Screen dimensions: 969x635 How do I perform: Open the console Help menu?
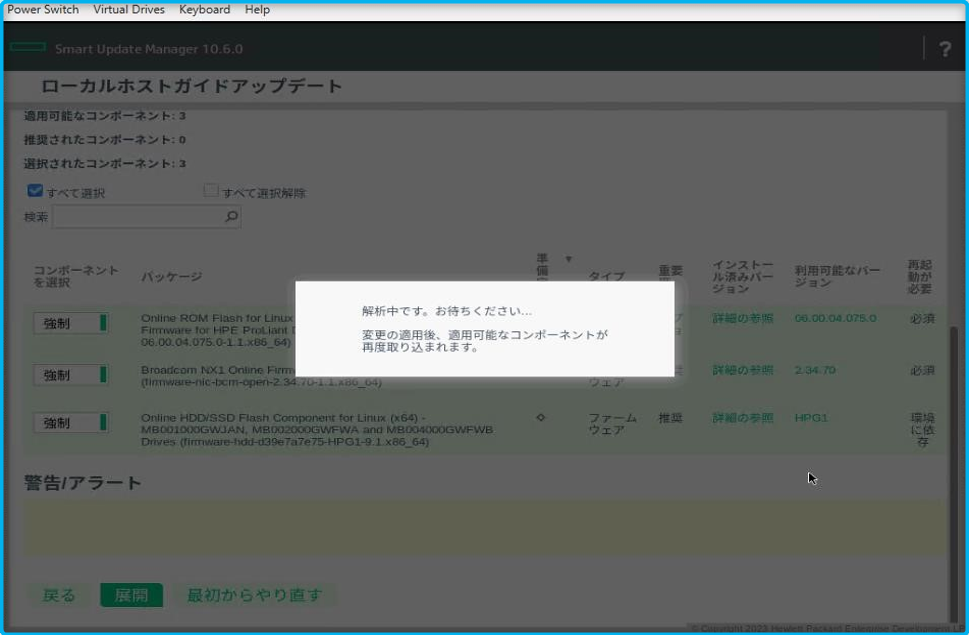[x=256, y=9]
